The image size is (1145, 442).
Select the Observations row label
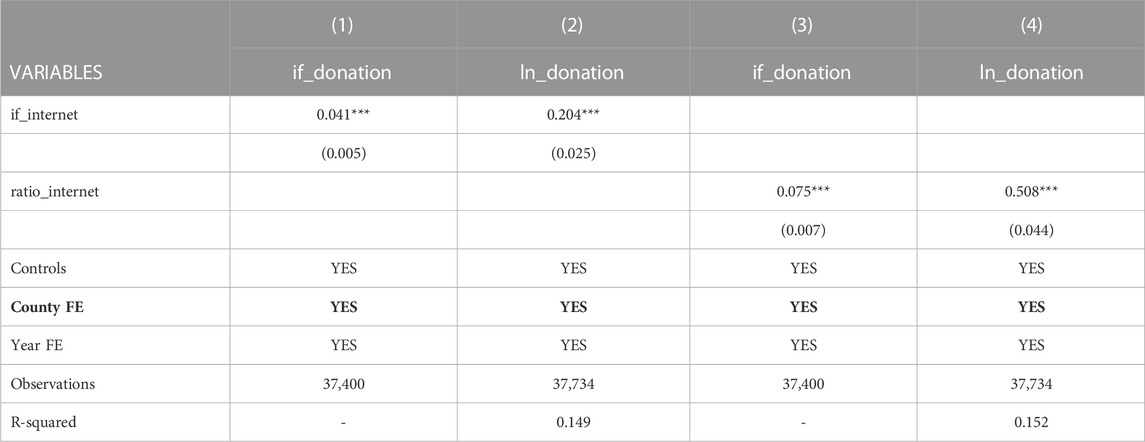pos(53,384)
